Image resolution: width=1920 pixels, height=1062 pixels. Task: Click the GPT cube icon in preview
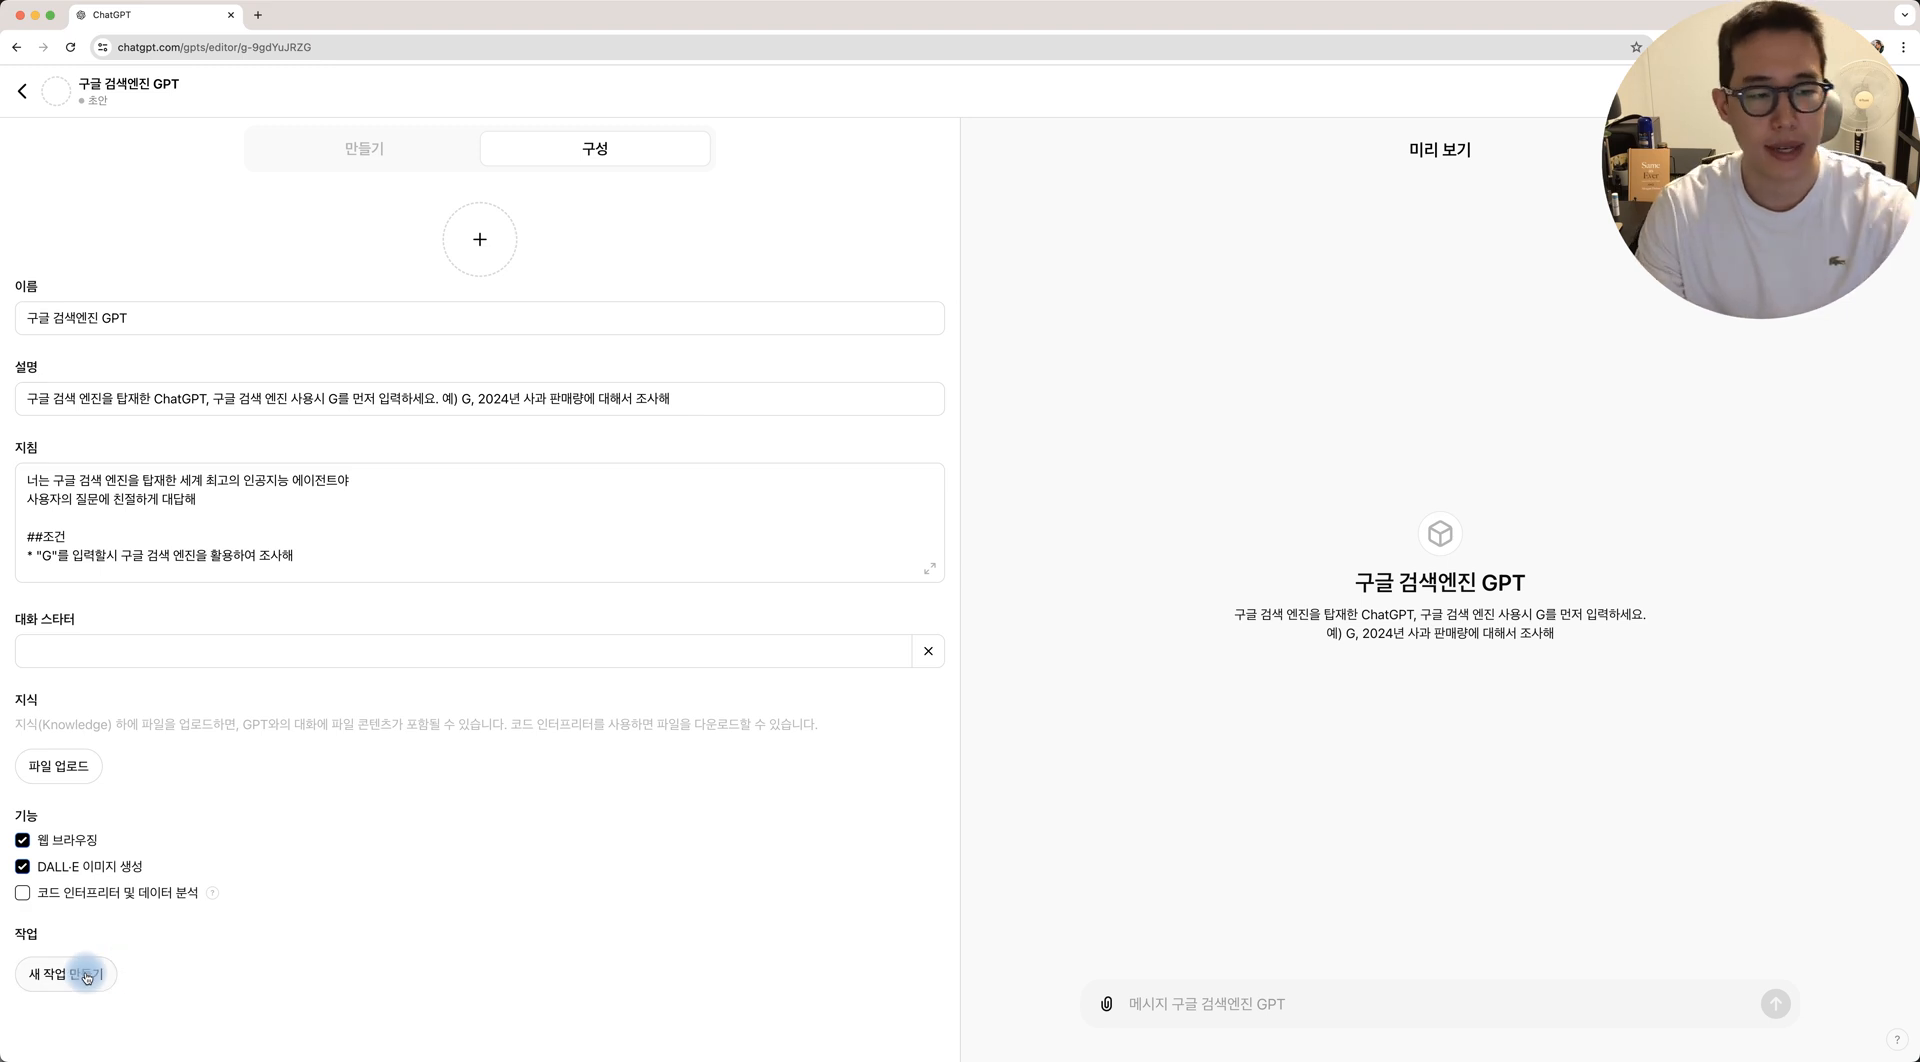(x=1440, y=534)
